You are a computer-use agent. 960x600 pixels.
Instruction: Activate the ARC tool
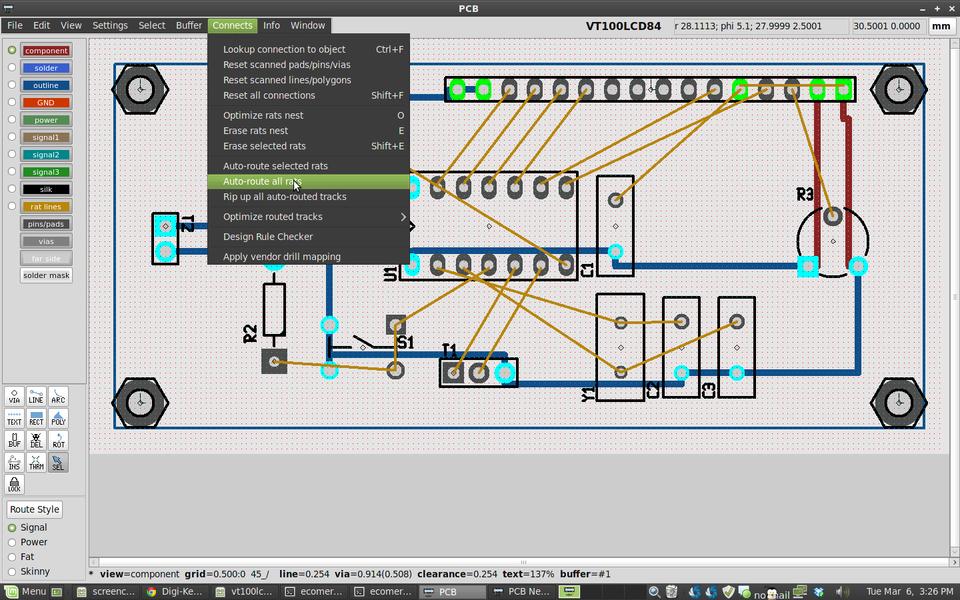58,397
